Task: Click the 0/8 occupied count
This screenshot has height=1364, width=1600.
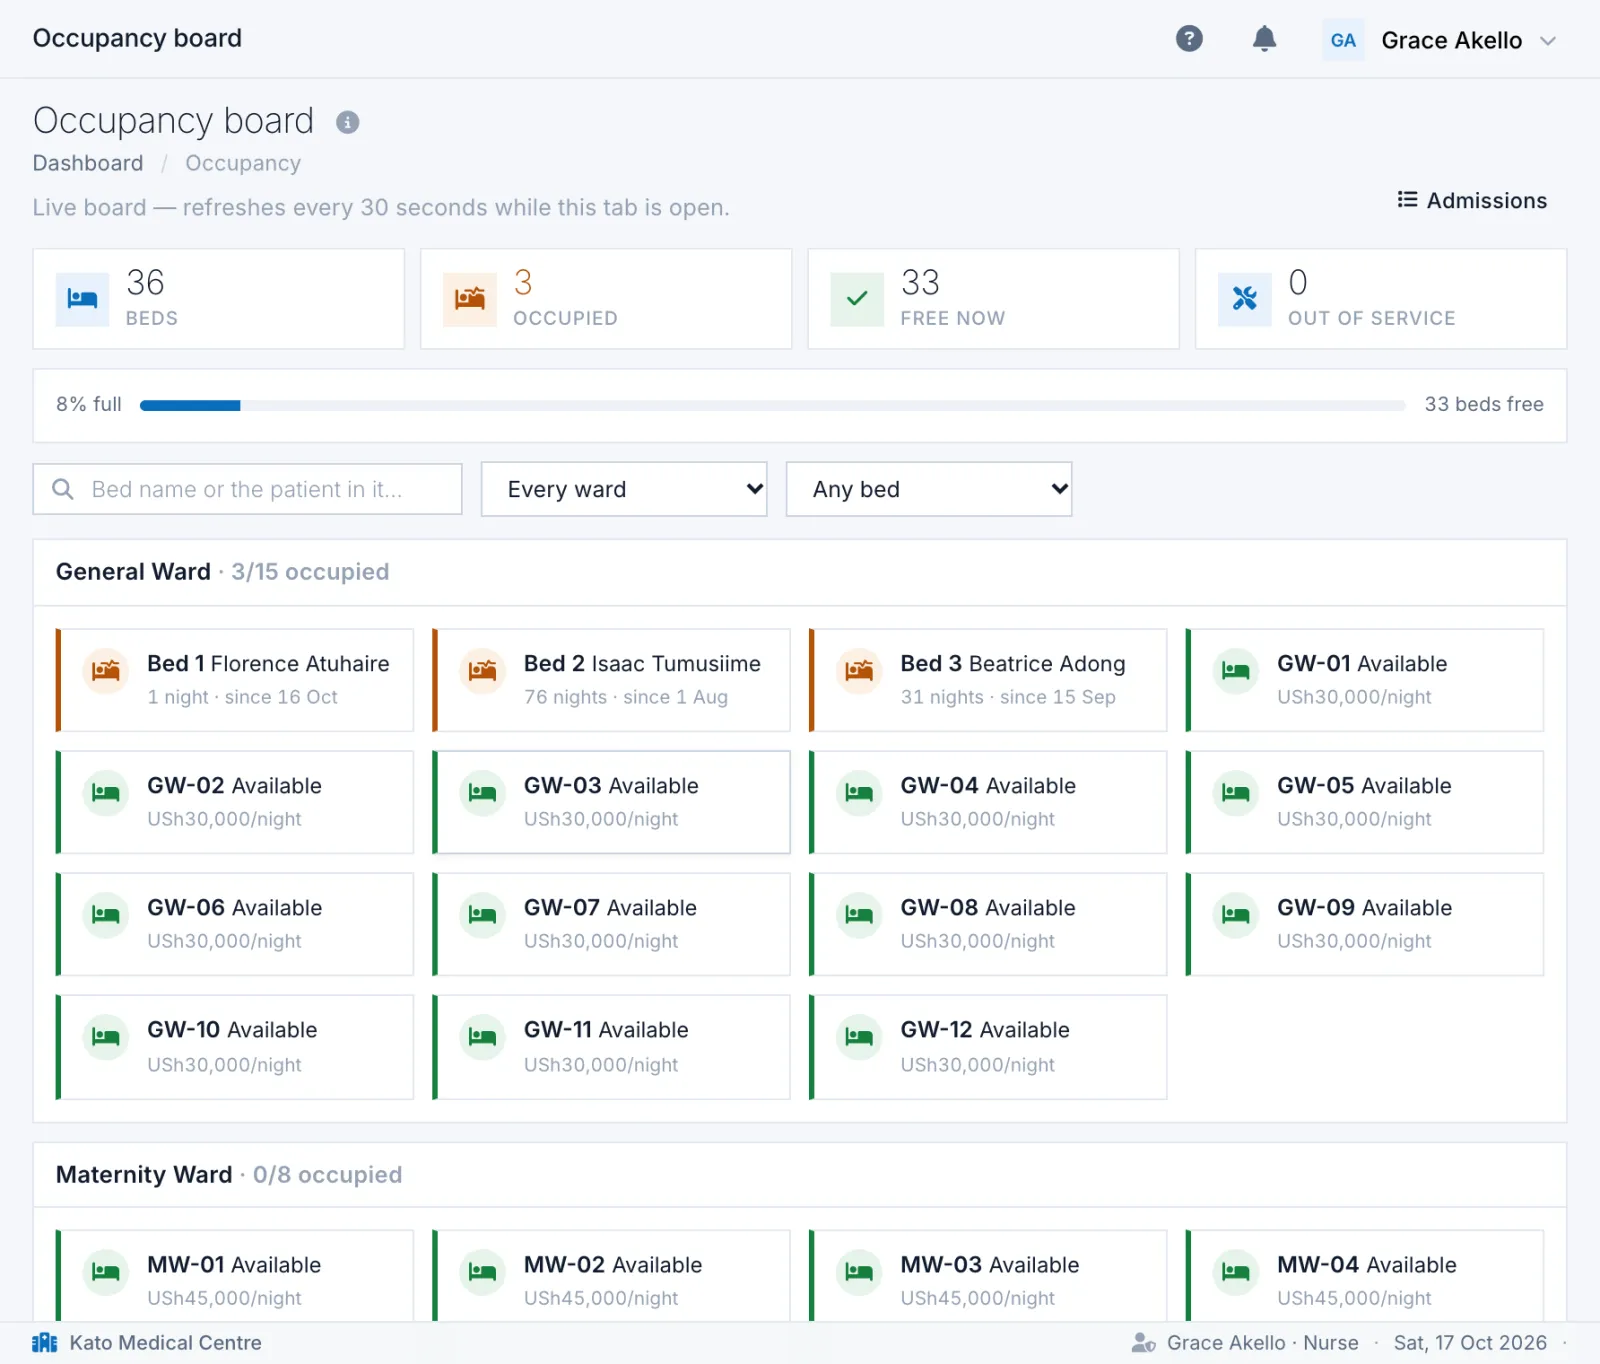Action: 327,1175
